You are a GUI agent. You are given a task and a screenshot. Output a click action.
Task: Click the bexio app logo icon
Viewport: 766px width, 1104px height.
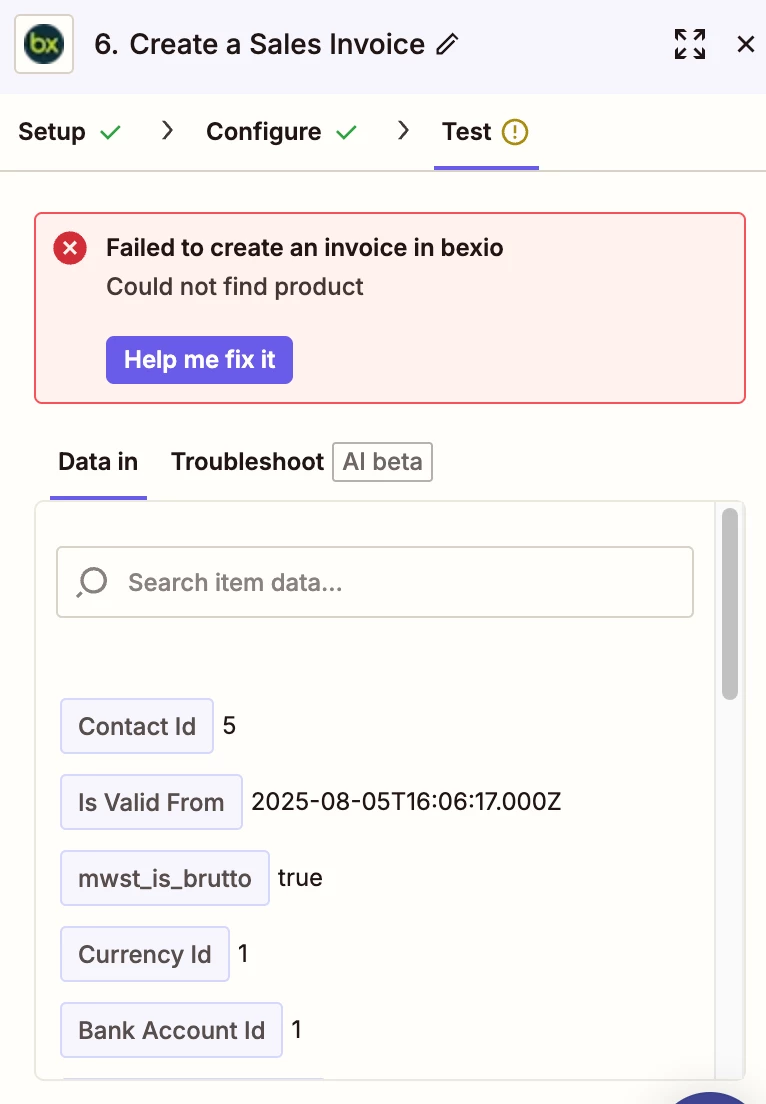click(44, 44)
